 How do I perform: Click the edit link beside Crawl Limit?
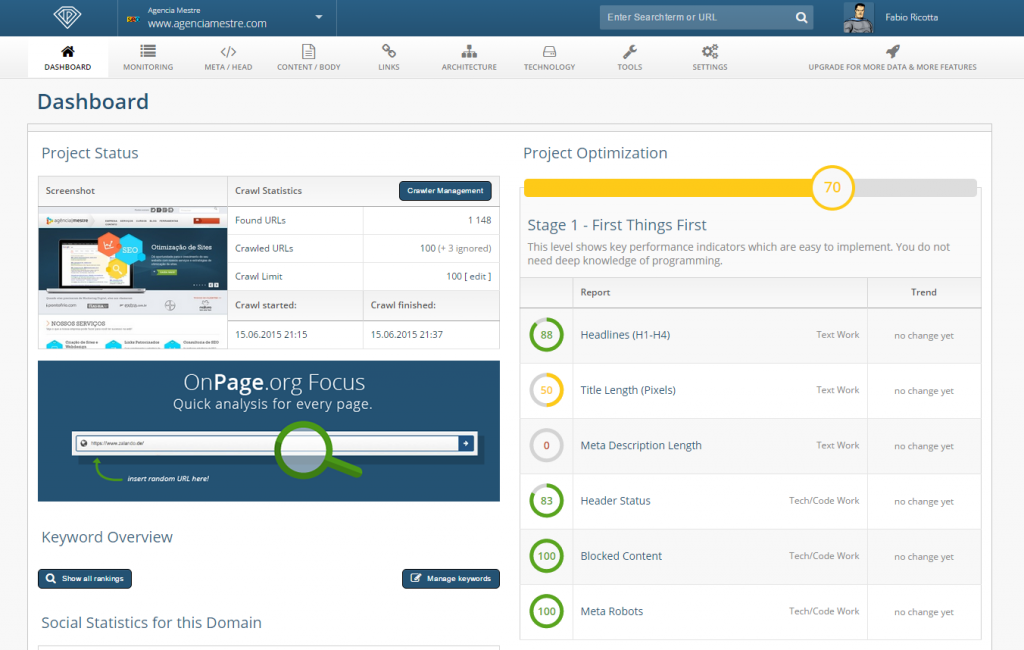point(477,276)
